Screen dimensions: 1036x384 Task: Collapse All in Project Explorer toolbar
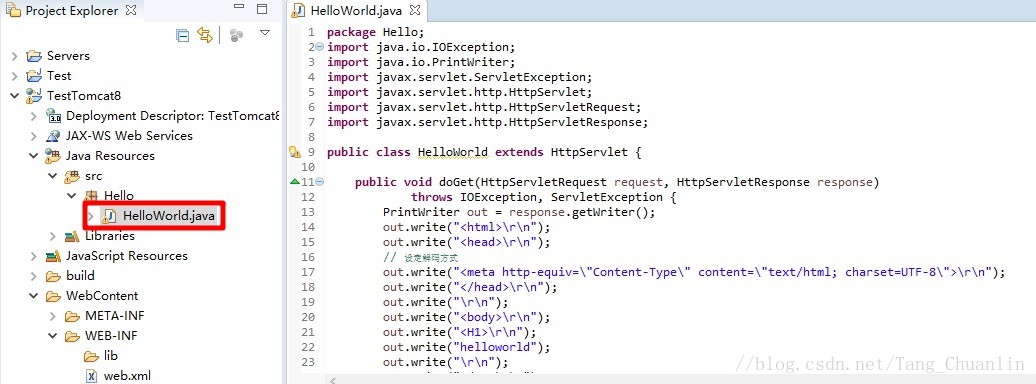coord(183,35)
